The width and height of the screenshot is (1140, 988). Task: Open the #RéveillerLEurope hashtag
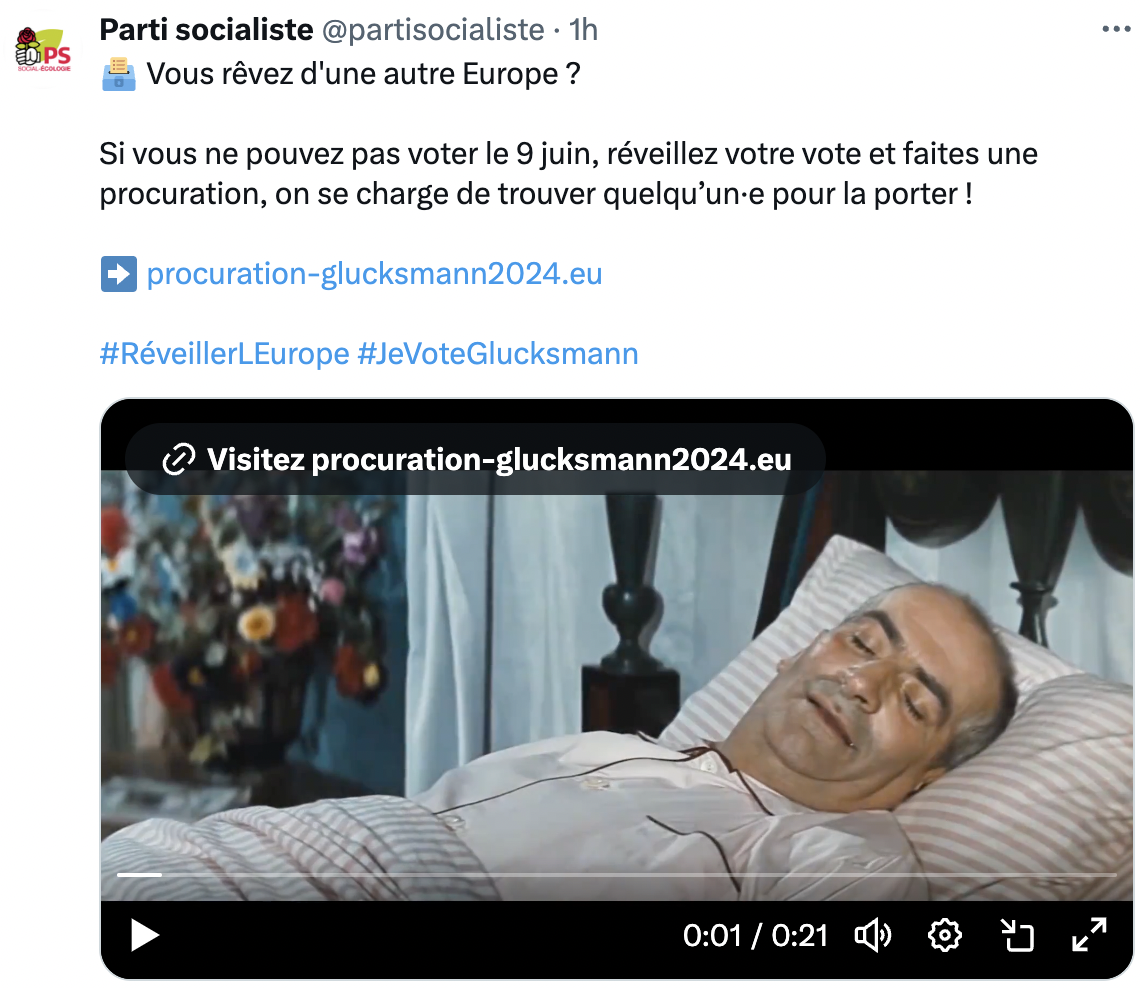tap(225, 354)
